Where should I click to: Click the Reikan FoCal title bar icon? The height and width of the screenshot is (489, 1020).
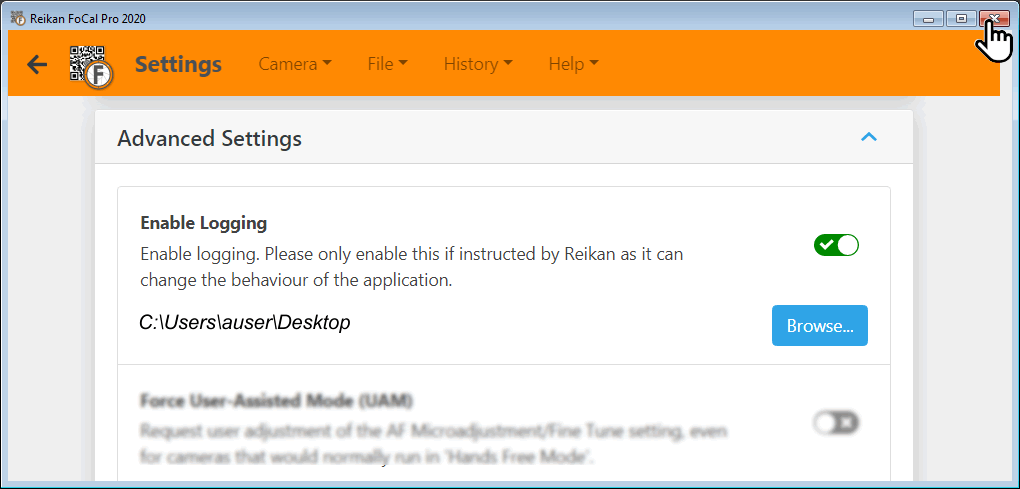[18, 18]
